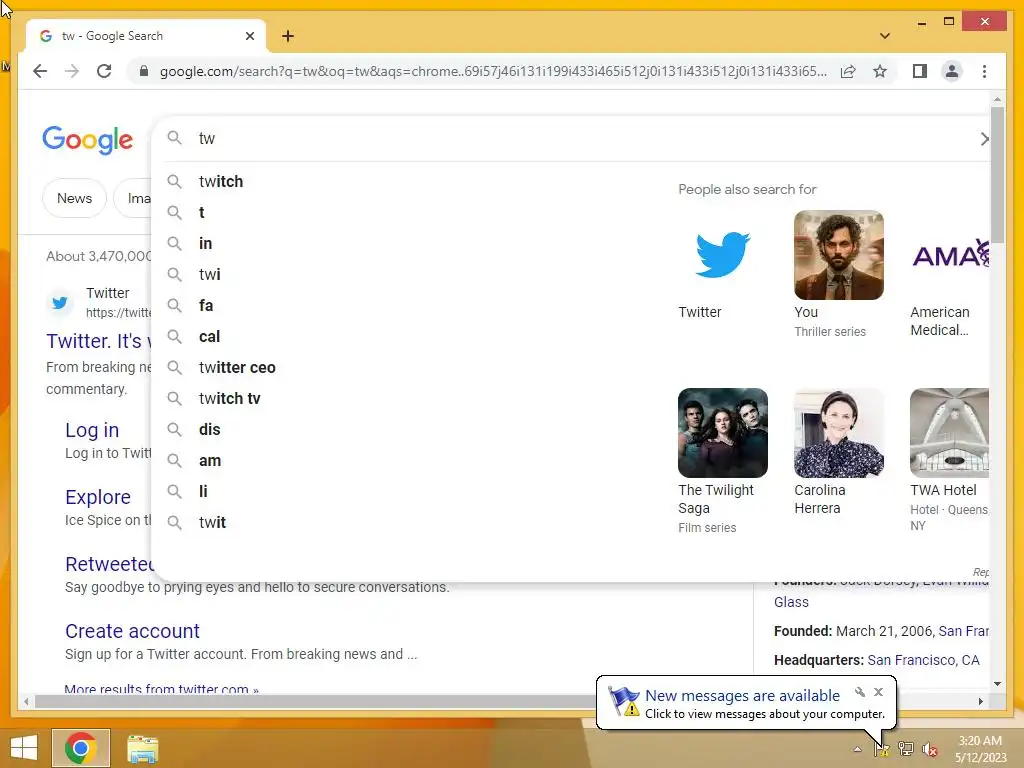Click the magnifier icon beside 'twitch tv'
The width and height of the screenshot is (1024, 768).
pos(174,398)
